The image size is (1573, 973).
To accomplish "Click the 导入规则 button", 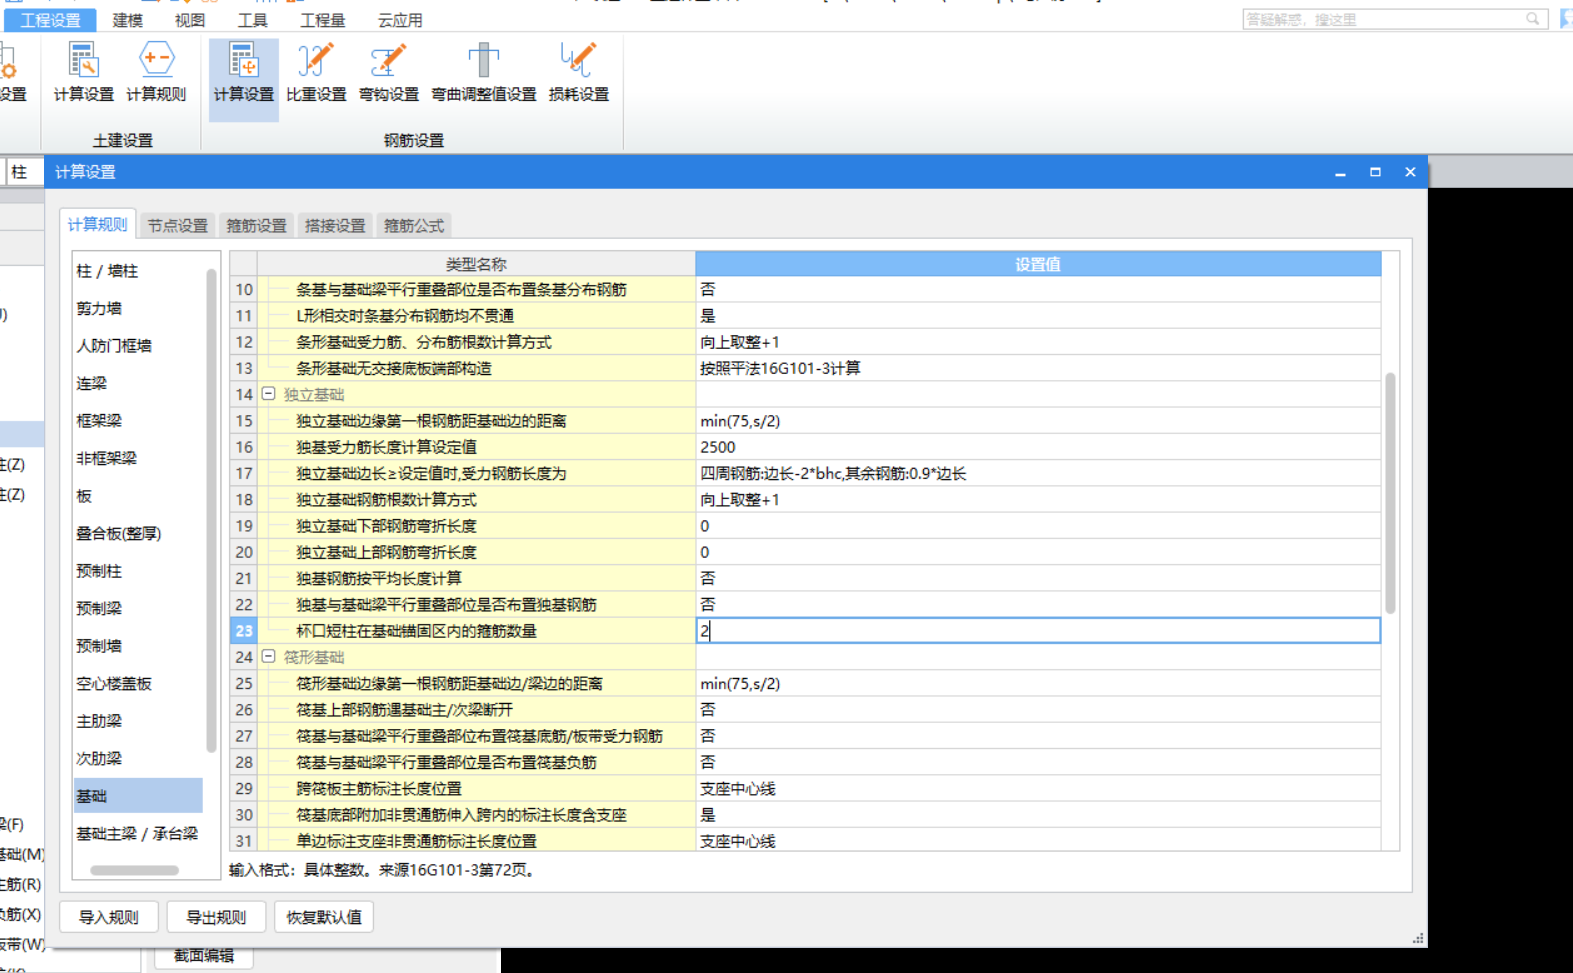I will (x=108, y=917).
